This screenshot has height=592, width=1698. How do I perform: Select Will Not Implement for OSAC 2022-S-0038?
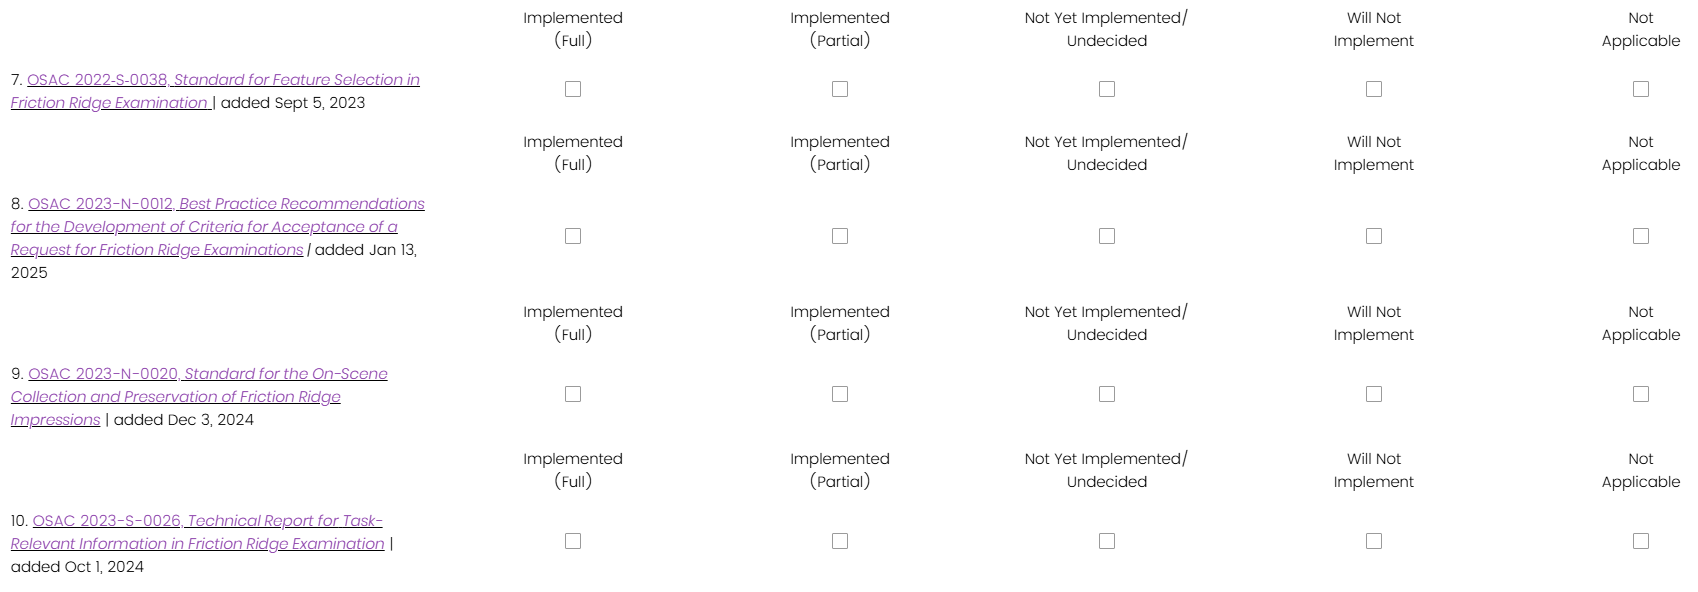click(1374, 89)
